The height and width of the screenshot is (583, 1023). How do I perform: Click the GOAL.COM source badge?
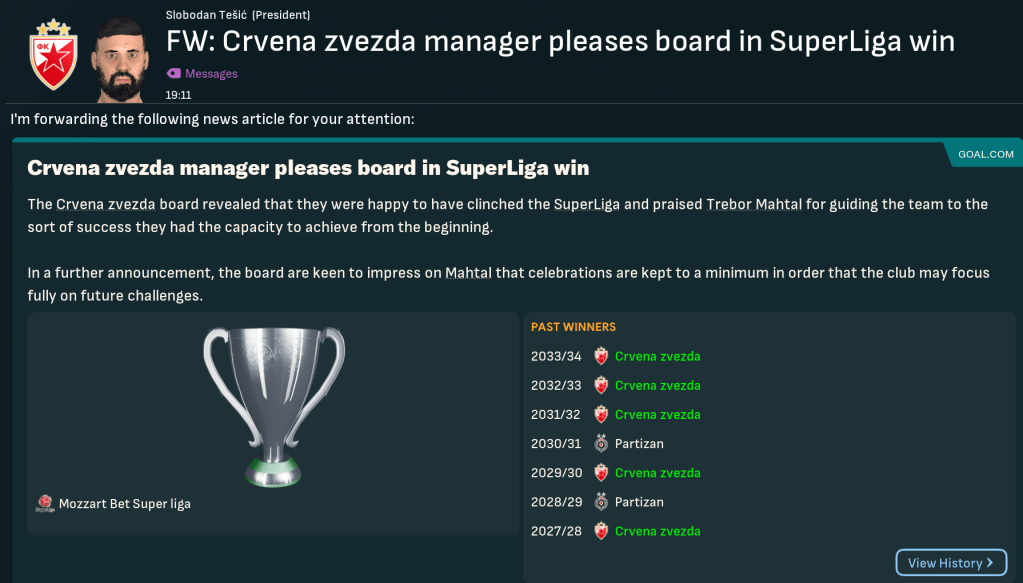(985, 154)
